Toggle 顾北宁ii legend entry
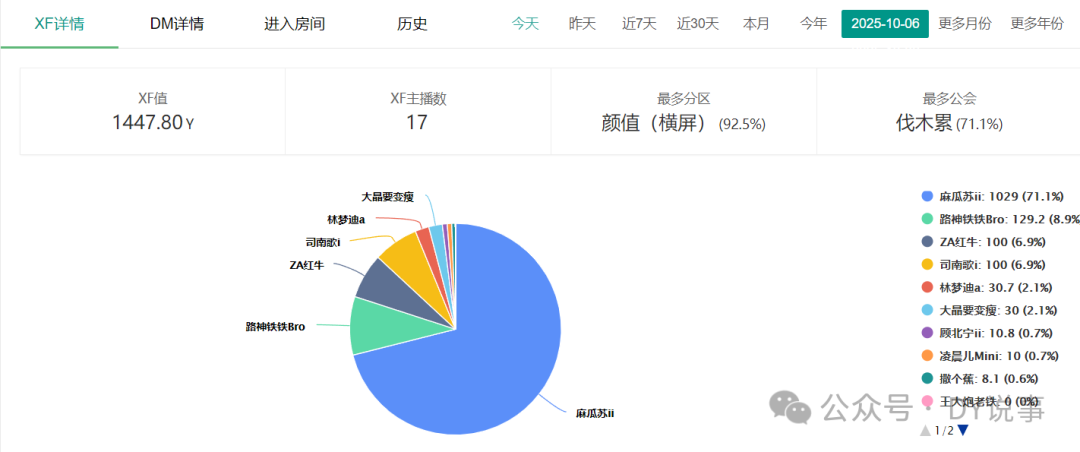The width and height of the screenshot is (1080, 452). (987, 333)
